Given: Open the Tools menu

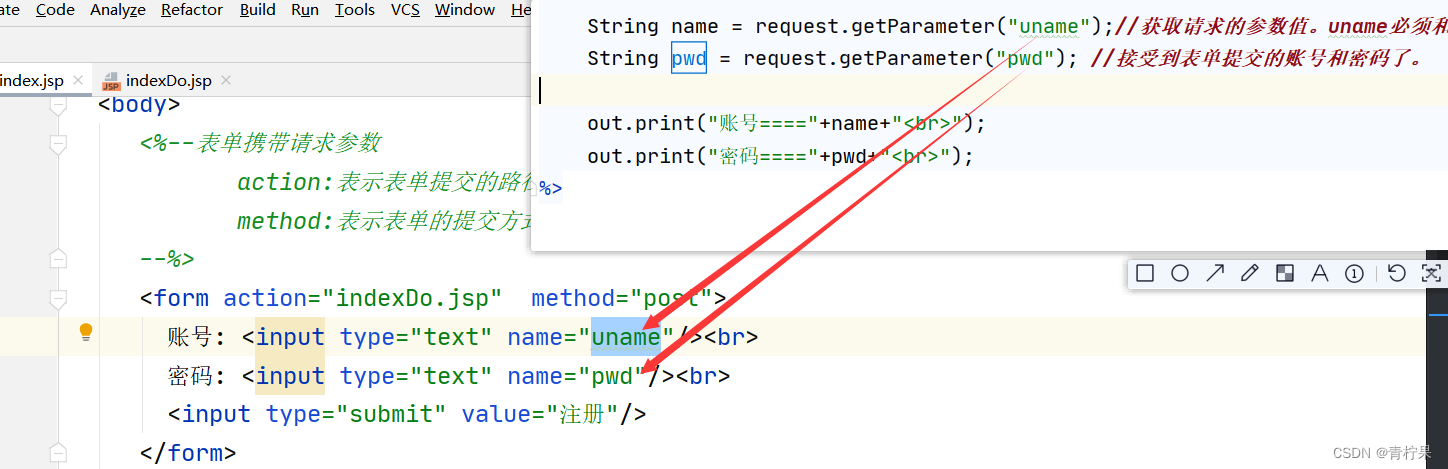Looking at the screenshot, I should (355, 10).
